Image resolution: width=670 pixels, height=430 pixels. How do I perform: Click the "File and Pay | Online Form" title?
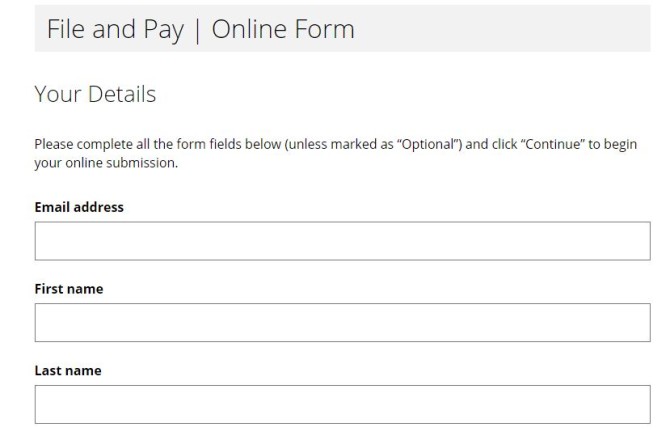pyautogui.click(x=200, y=29)
